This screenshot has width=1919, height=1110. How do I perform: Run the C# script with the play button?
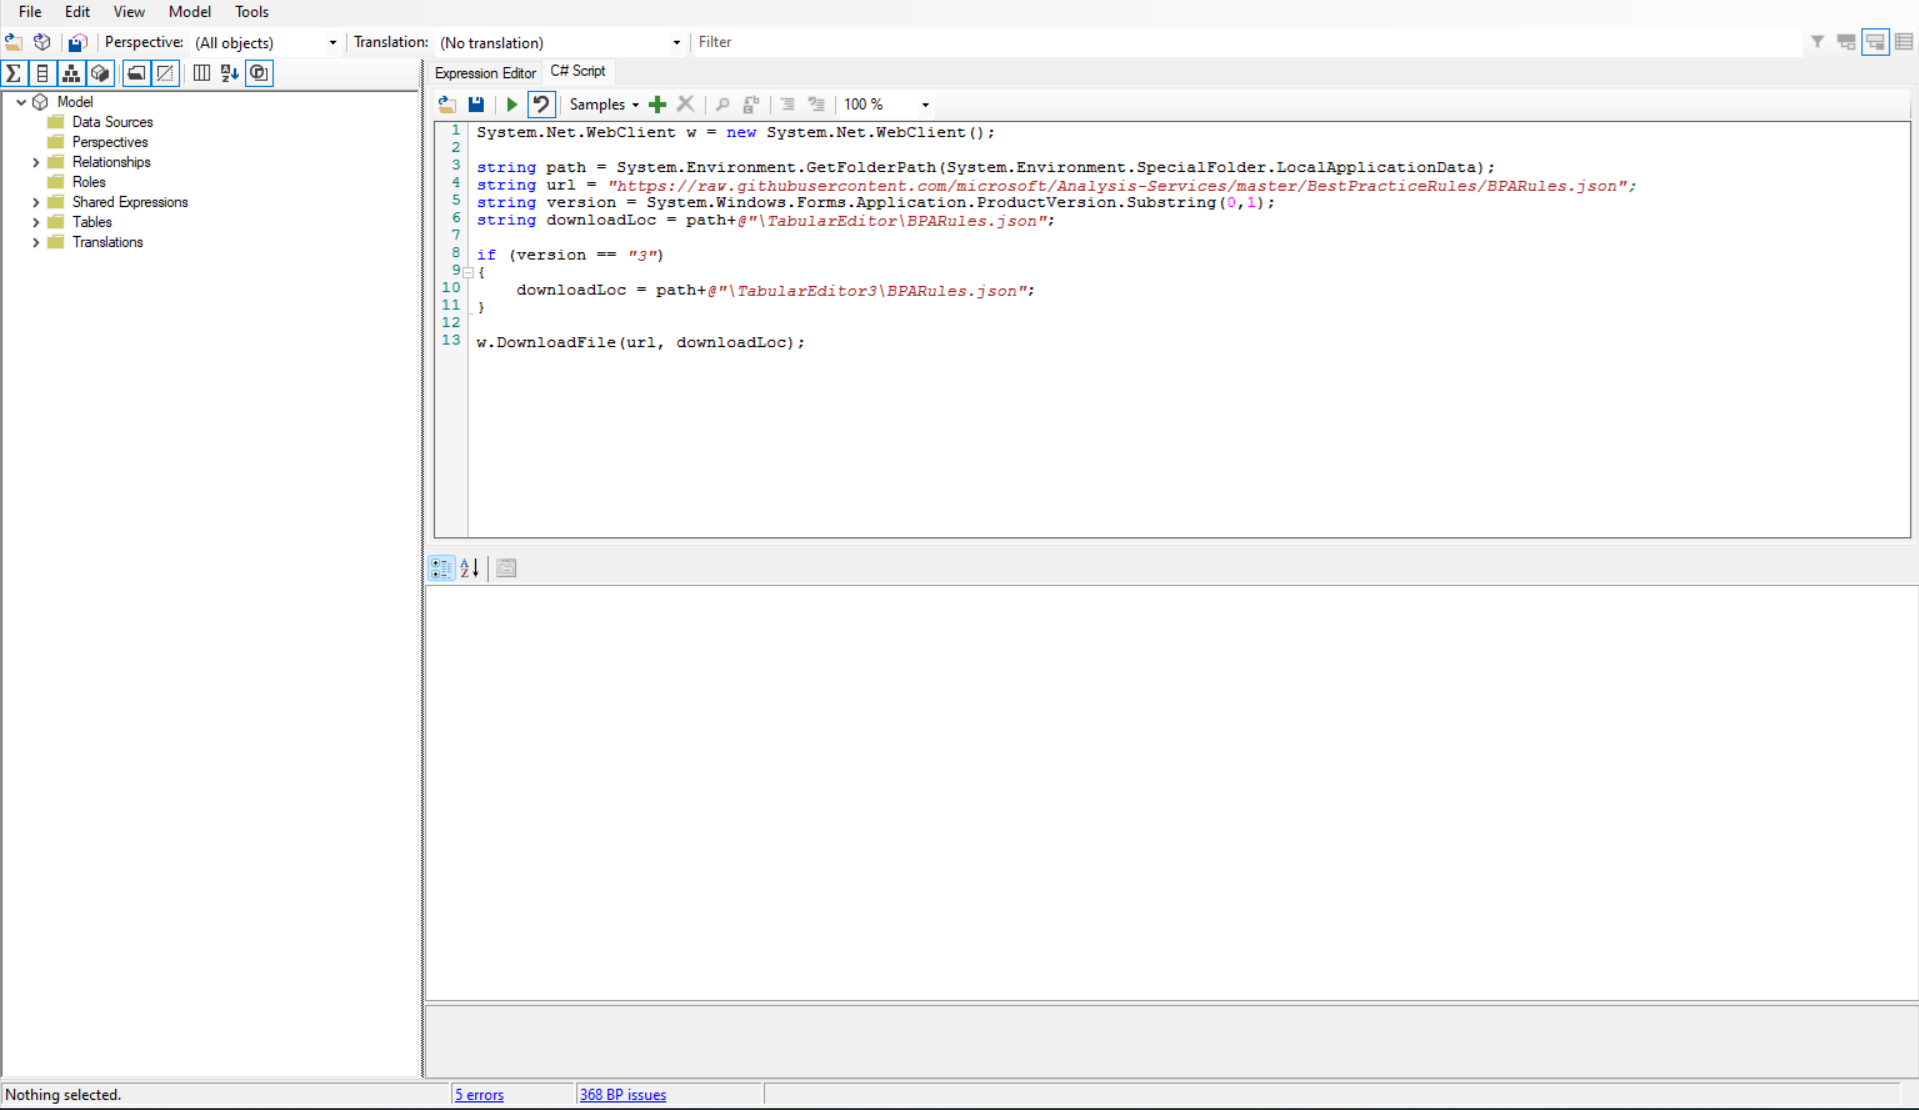[512, 104]
